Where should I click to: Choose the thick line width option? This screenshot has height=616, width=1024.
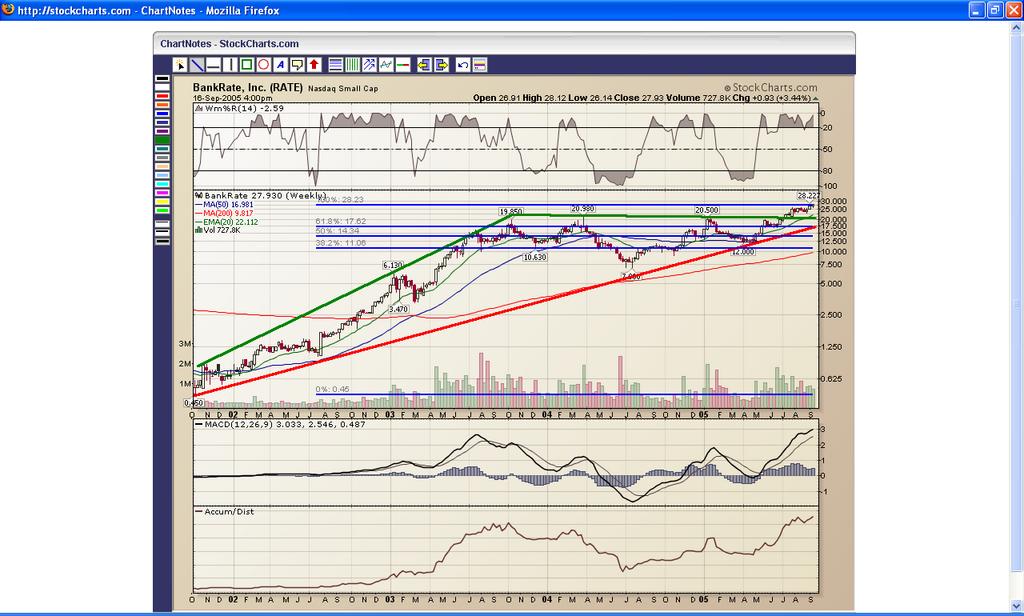point(162,242)
